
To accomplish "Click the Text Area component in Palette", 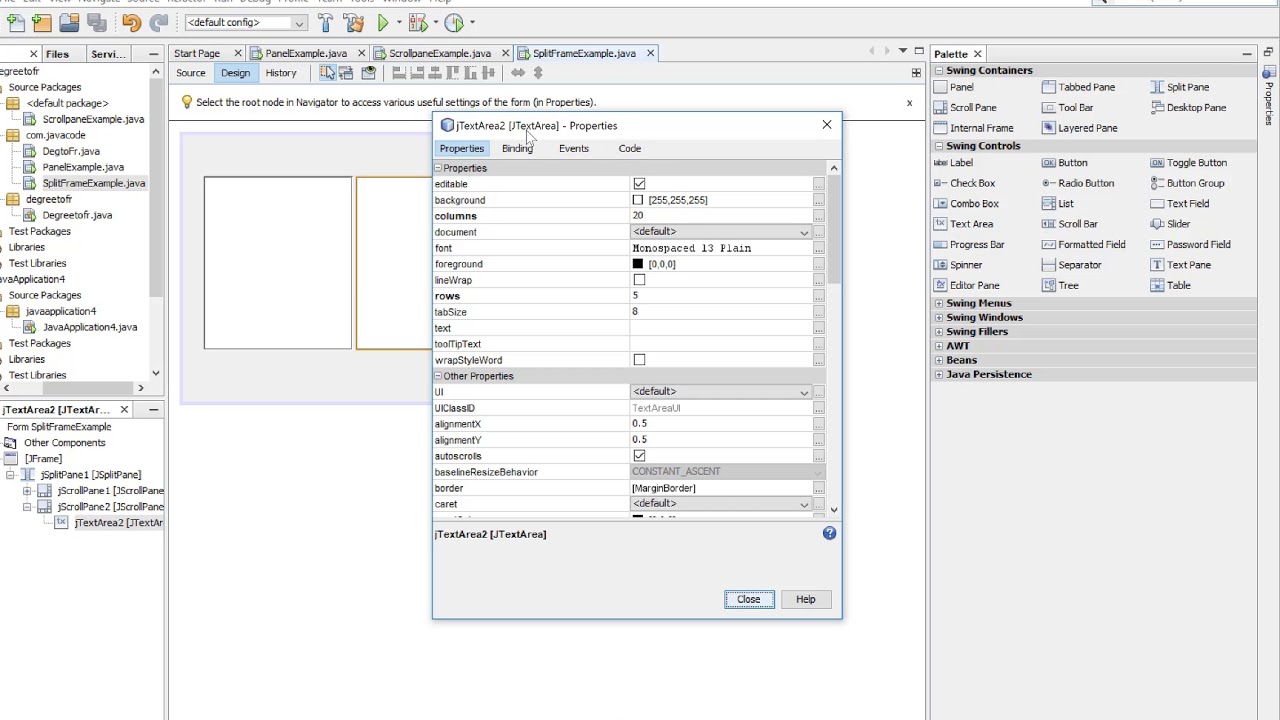I will pos(963,224).
